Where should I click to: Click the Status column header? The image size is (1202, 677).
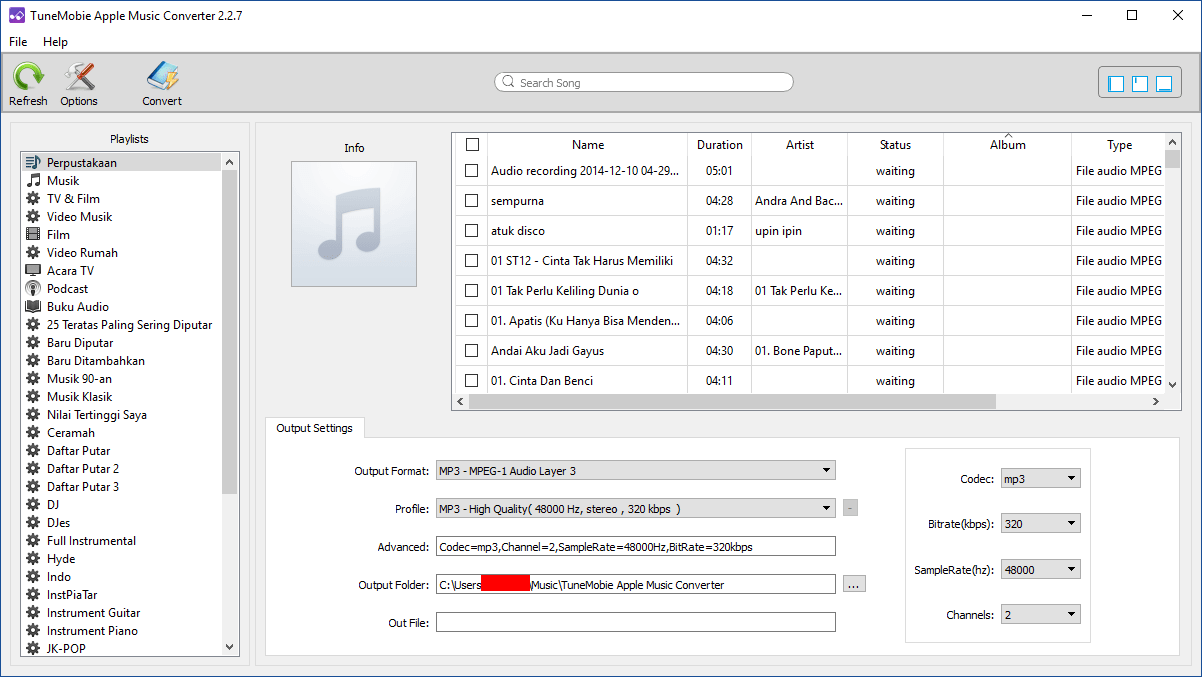pos(895,144)
